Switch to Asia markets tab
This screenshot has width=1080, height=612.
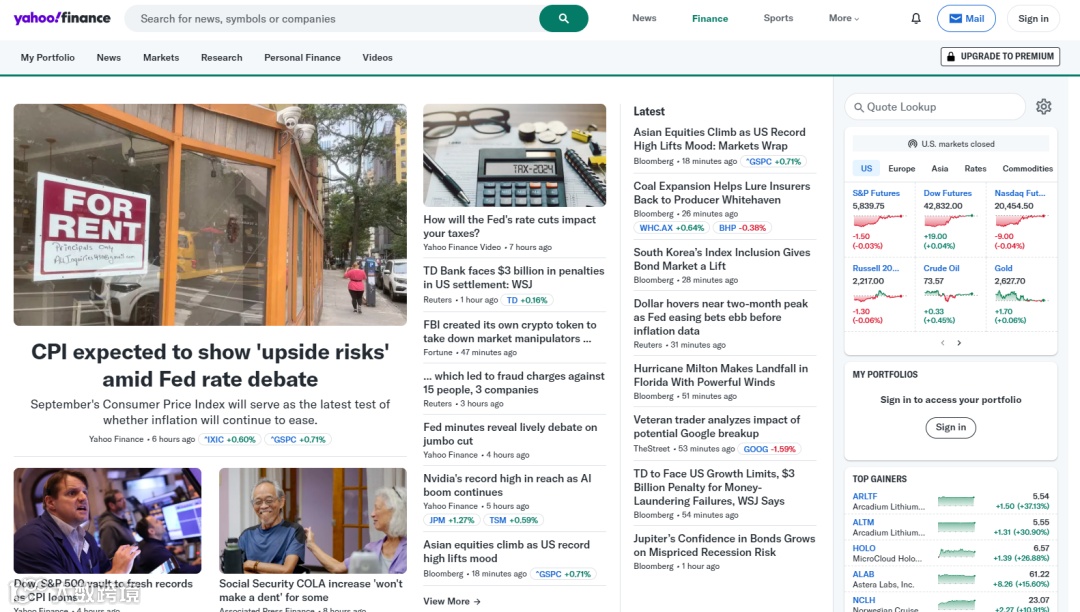point(939,169)
